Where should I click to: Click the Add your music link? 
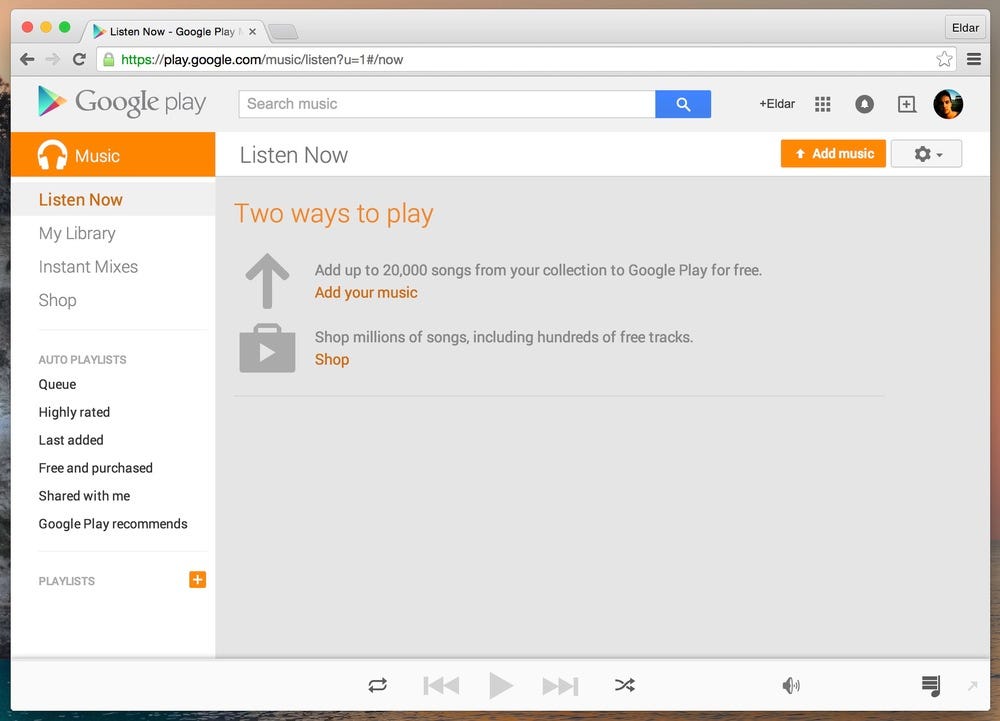pos(366,293)
